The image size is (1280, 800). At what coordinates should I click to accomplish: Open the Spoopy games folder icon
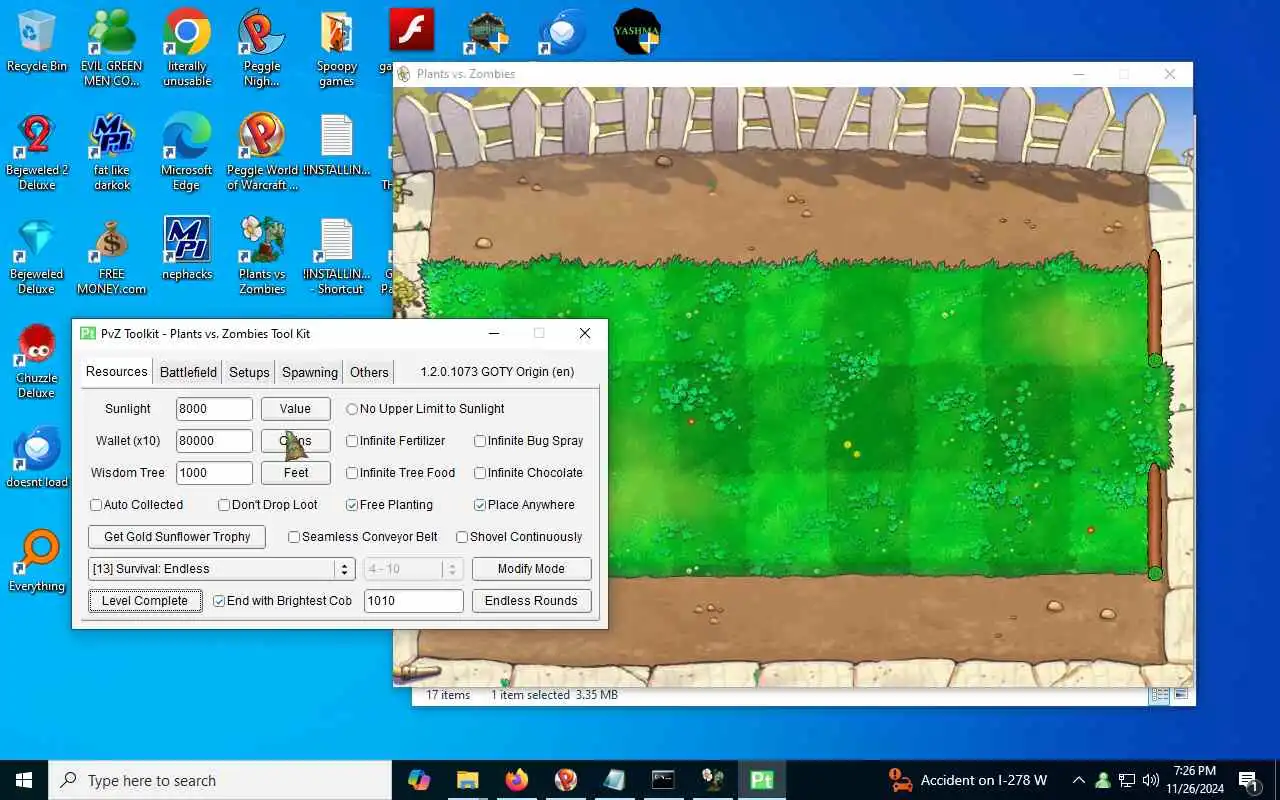click(337, 47)
